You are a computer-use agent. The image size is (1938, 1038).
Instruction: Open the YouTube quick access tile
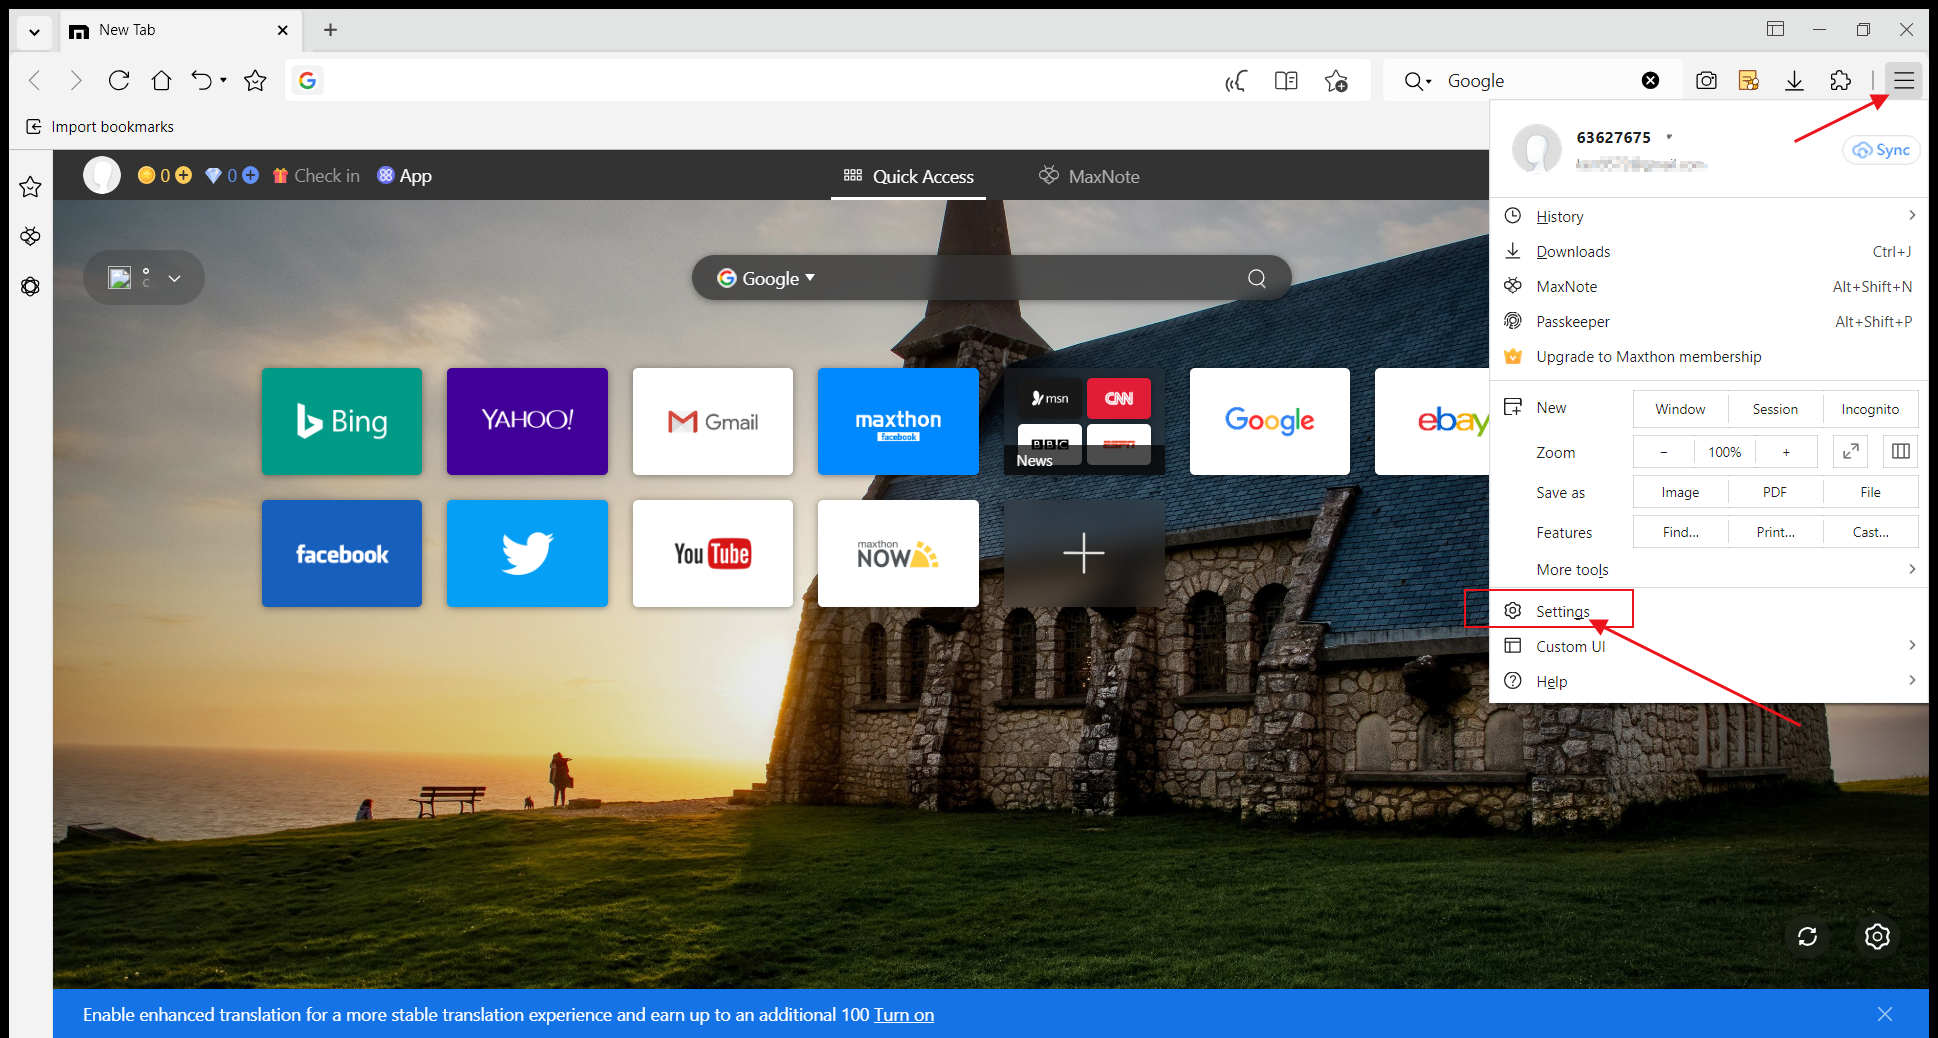tap(712, 553)
